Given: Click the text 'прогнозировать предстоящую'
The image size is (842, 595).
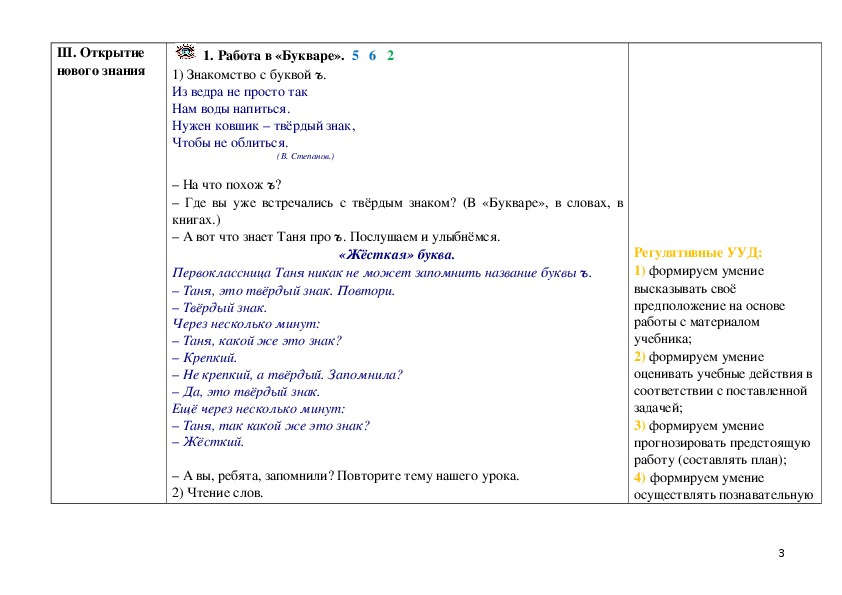Looking at the screenshot, I should pyautogui.click(x=722, y=443).
